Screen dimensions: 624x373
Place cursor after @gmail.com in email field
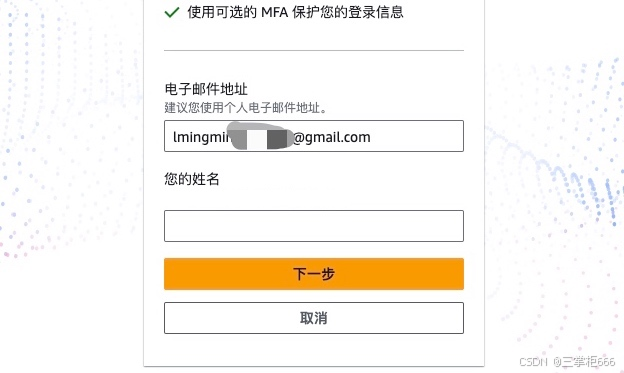(372, 137)
